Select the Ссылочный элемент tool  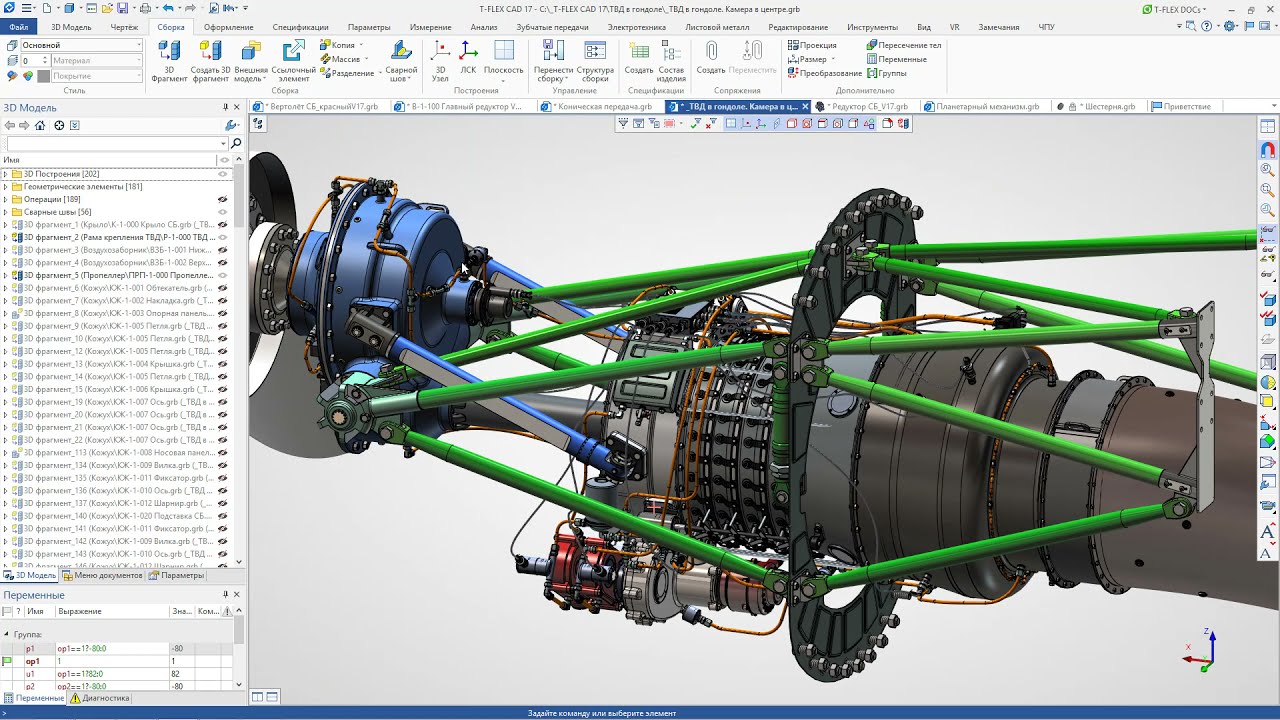tap(293, 59)
